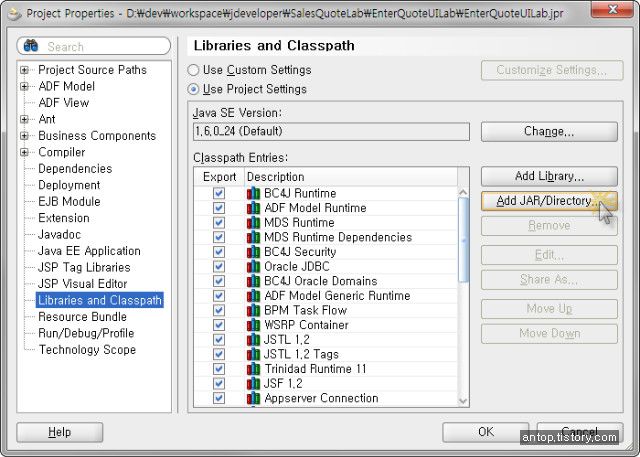
Task: Expand the Ant tree node
Action: [x=24, y=119]
